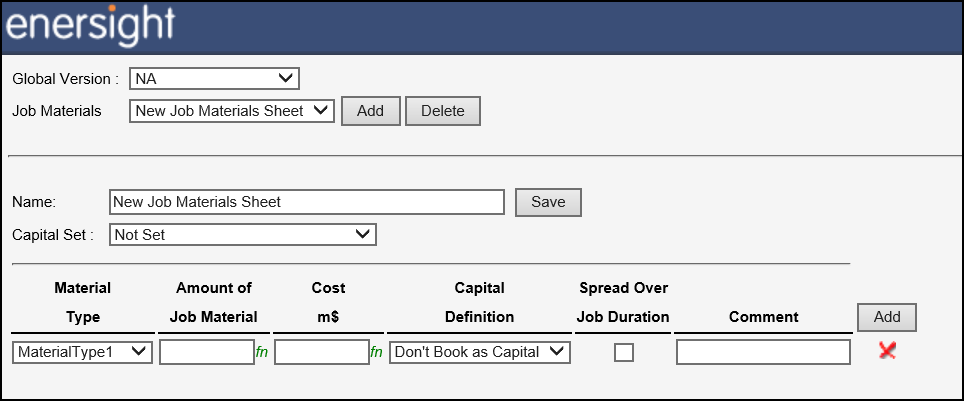Focus the Name text field
This screenshot has height=401, width=964.
(307, 202)
